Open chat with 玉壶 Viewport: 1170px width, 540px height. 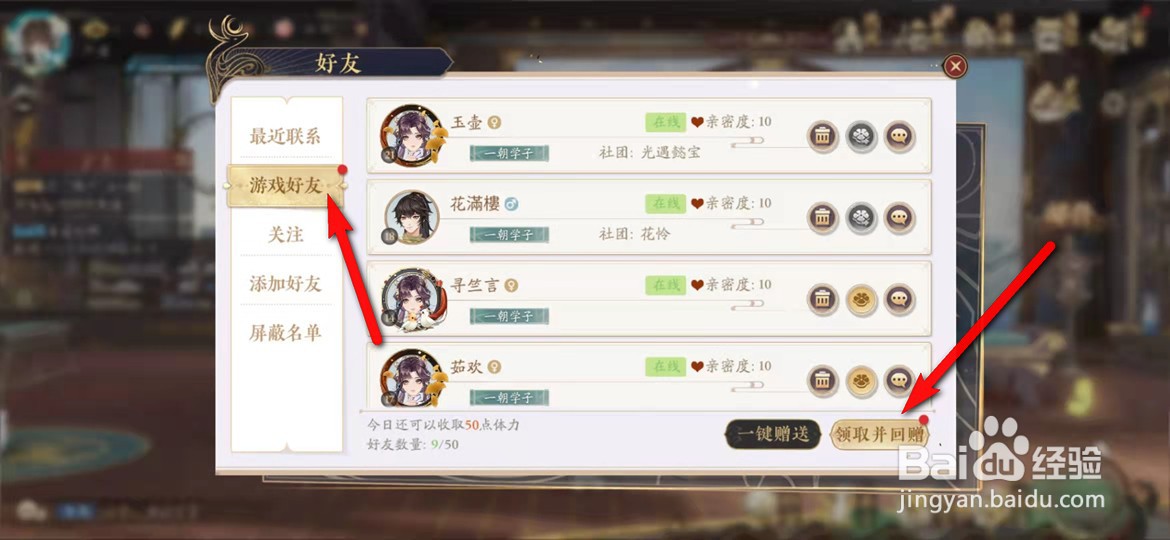(899, 136)
